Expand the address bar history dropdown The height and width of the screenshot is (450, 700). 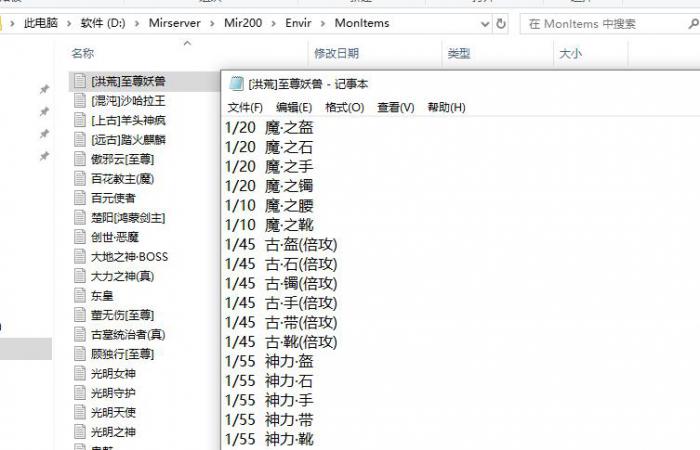click(x=485, y=24)
